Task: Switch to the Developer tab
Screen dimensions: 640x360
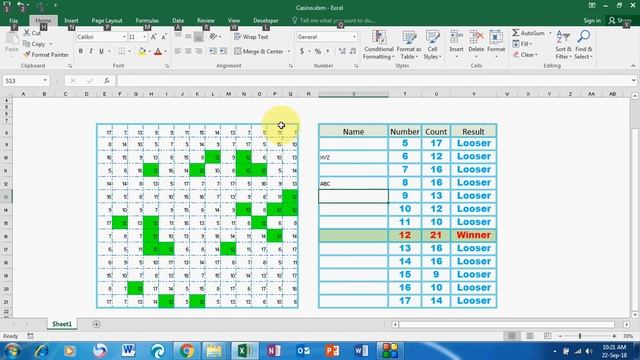Action: click(x=266, y=20)
